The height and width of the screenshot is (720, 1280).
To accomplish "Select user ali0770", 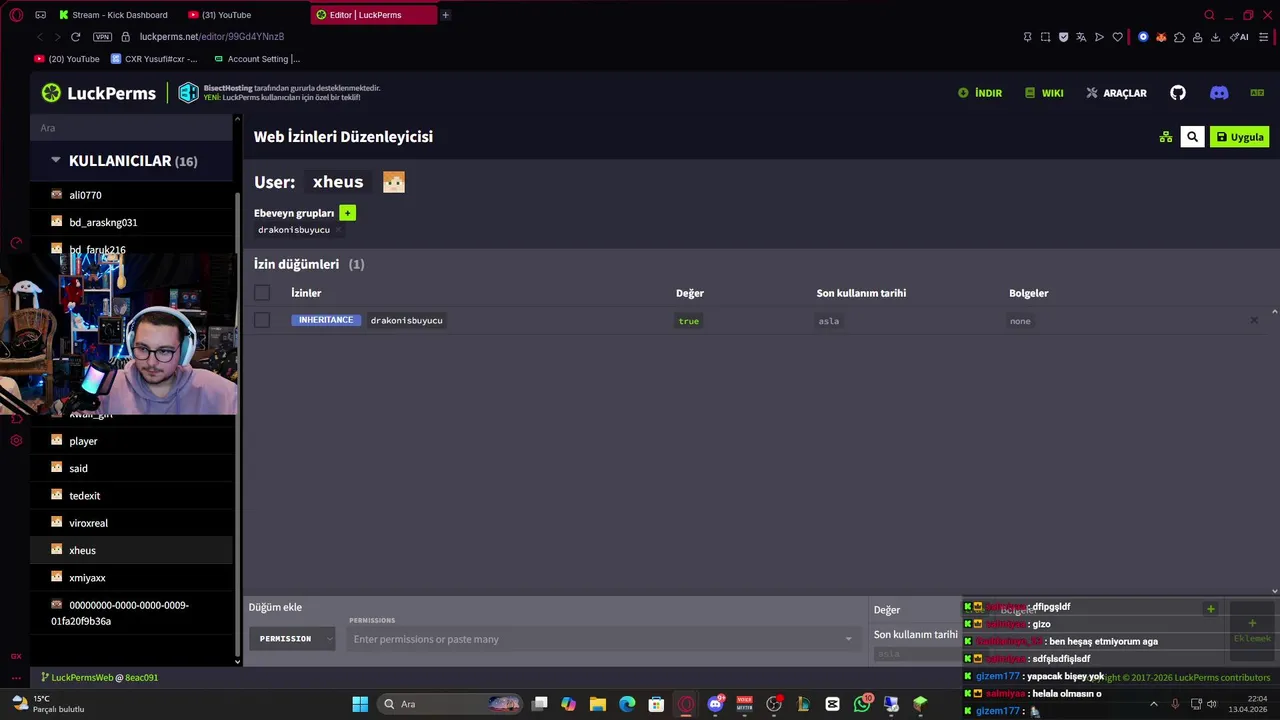I will [x=132, y=195].
